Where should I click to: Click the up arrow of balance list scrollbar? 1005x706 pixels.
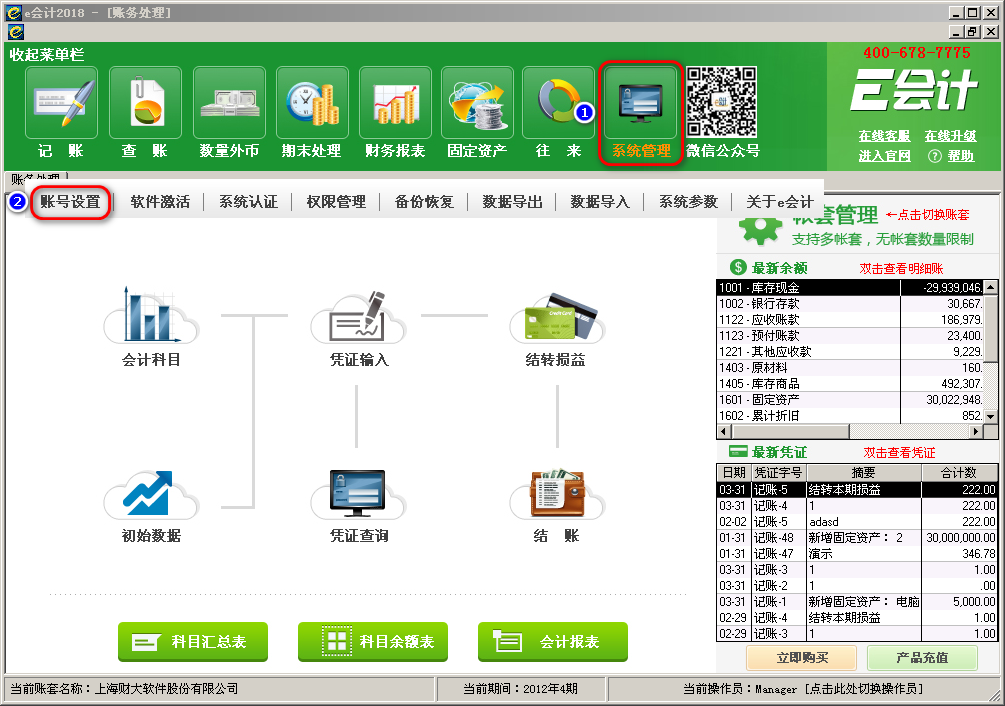pos(991,287)
